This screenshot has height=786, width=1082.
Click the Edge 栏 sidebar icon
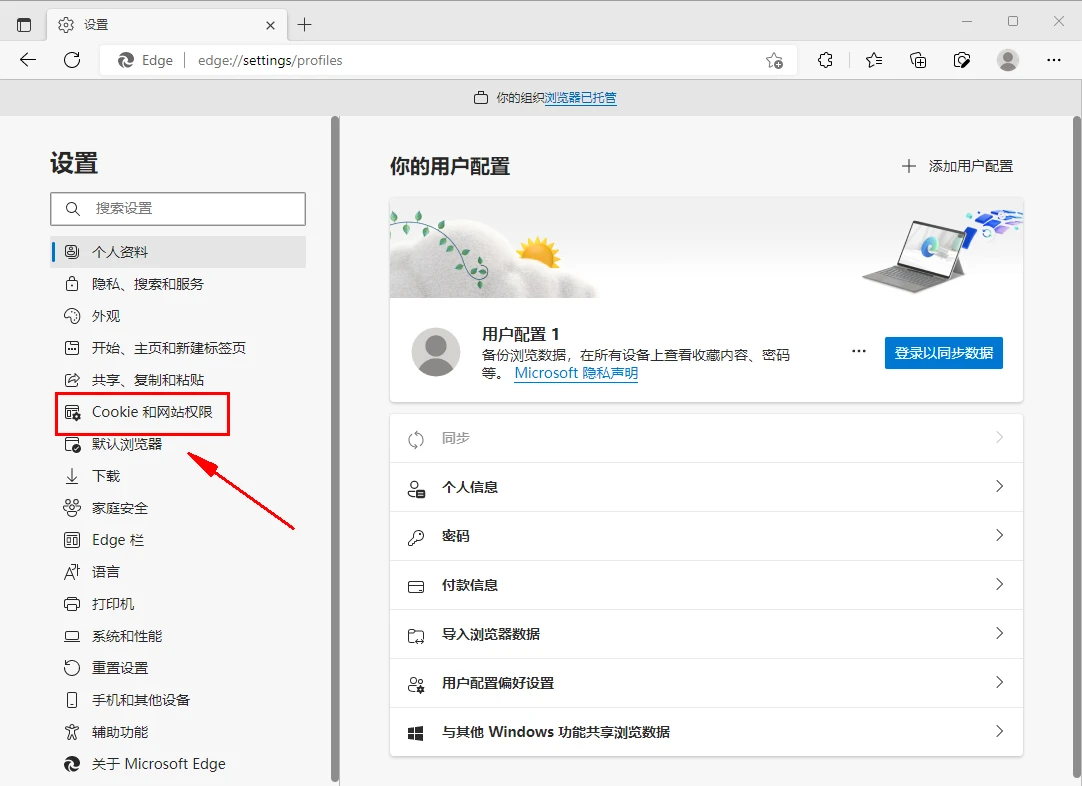click(x=72, y=540)
